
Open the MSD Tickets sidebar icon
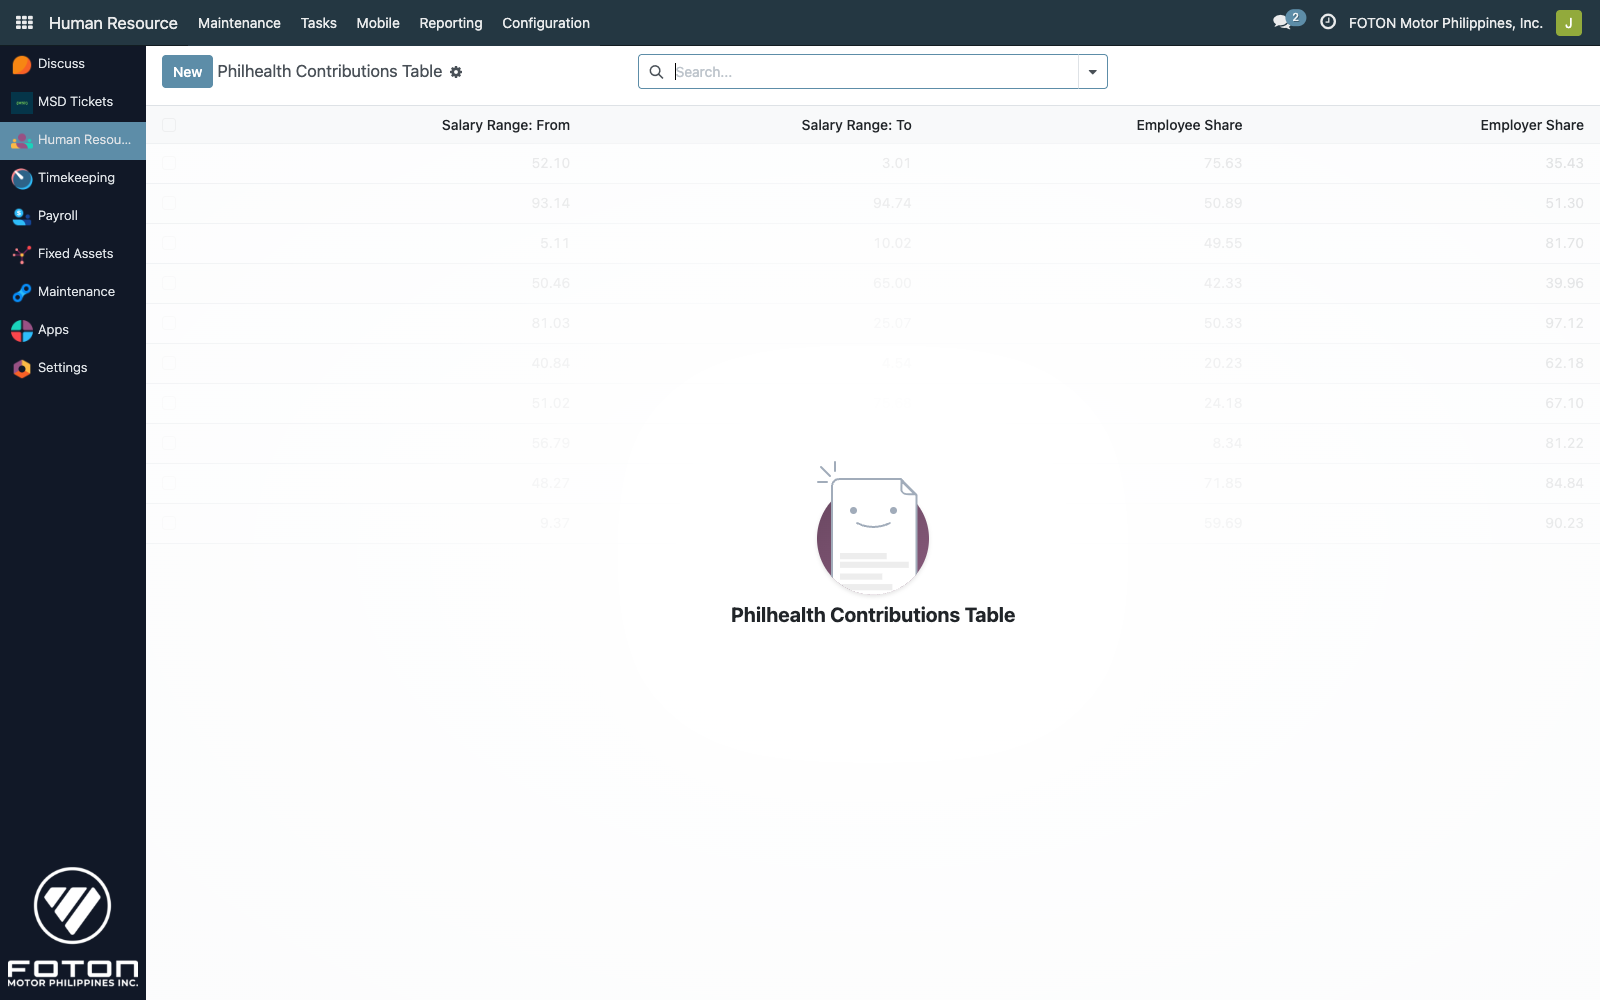point(22,102)
